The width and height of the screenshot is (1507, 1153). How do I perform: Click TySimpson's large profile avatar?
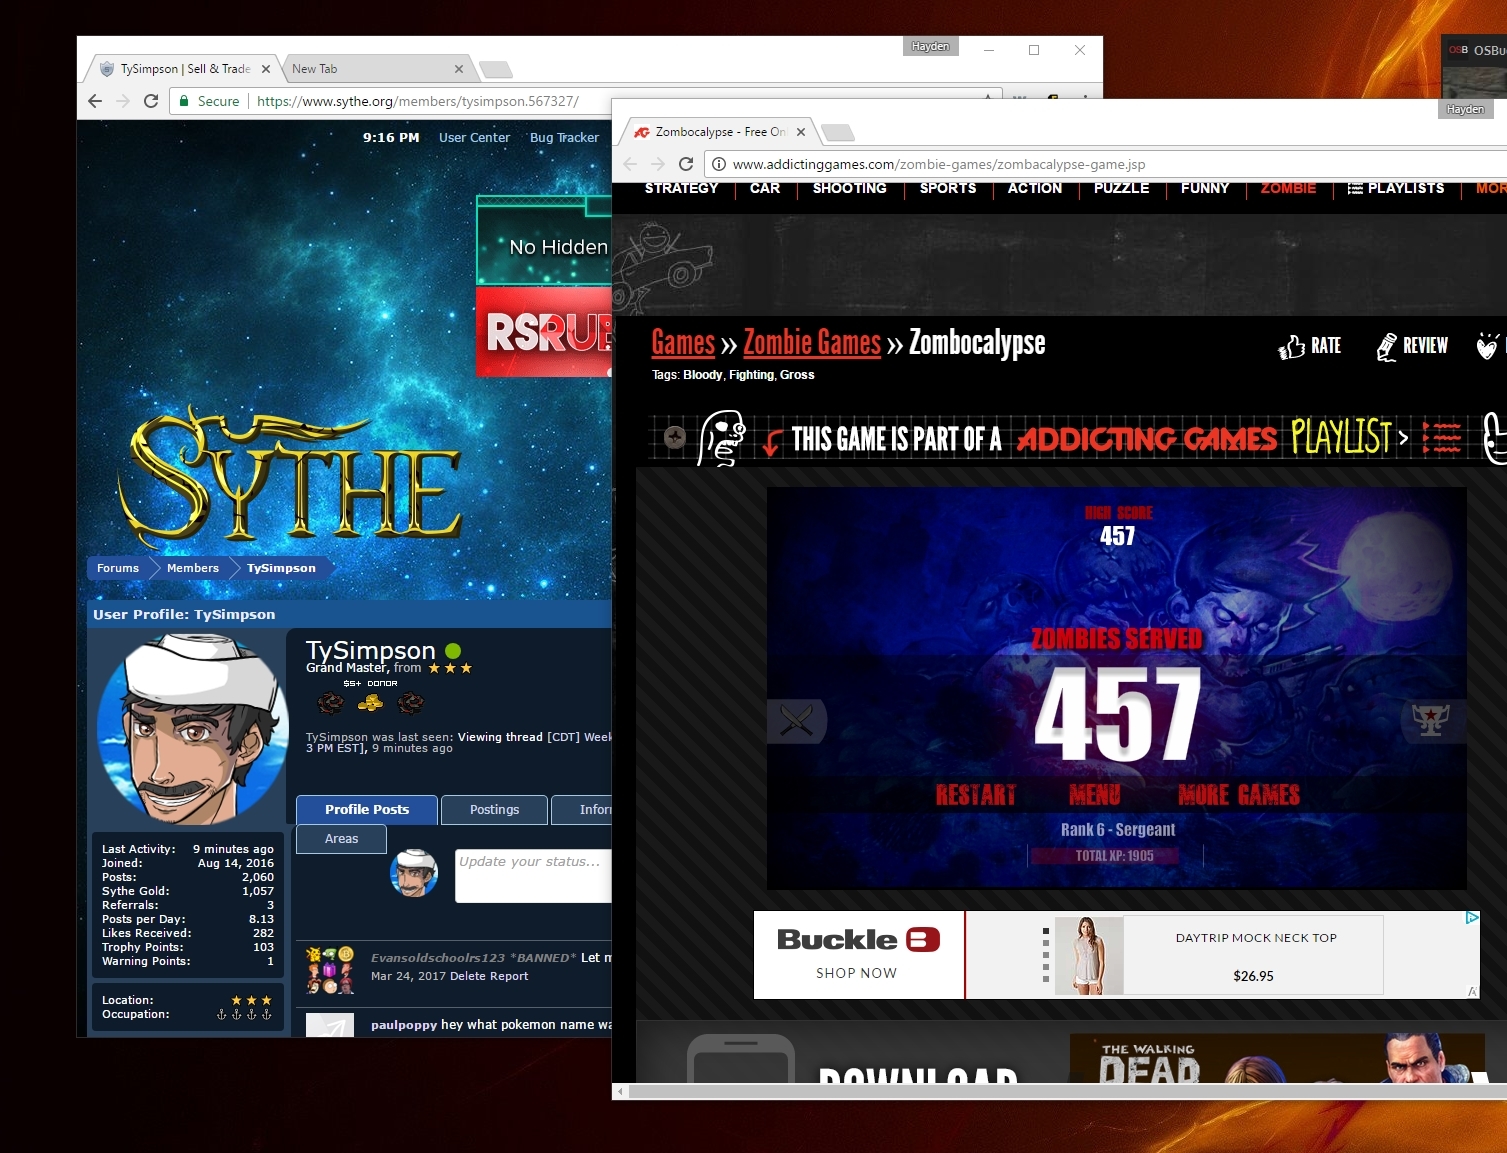point(192,729)
